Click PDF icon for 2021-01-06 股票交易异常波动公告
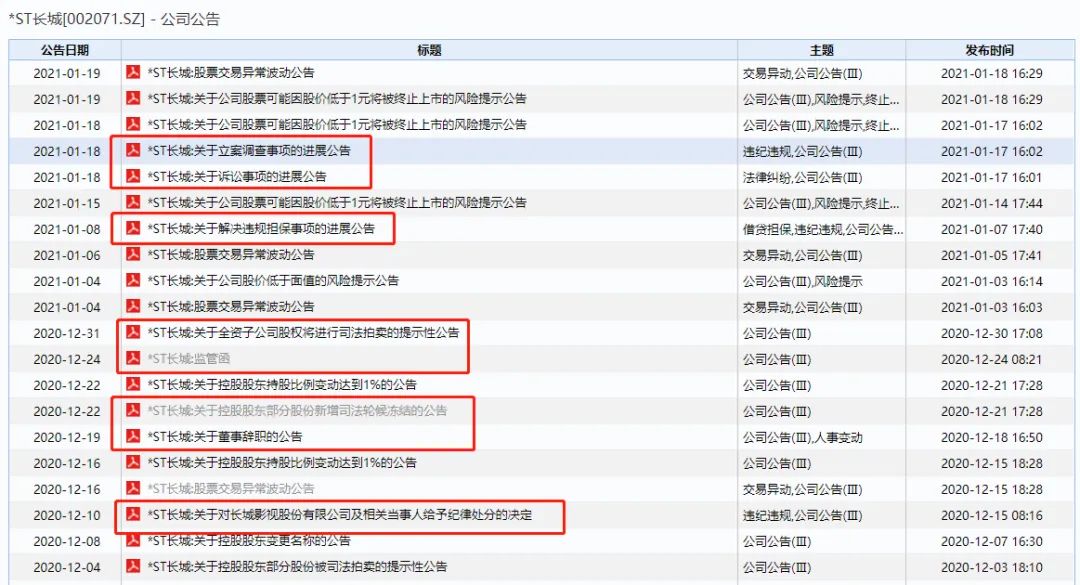The height and width of the screenshot is (585, 1080). click(x=133, y=254)
